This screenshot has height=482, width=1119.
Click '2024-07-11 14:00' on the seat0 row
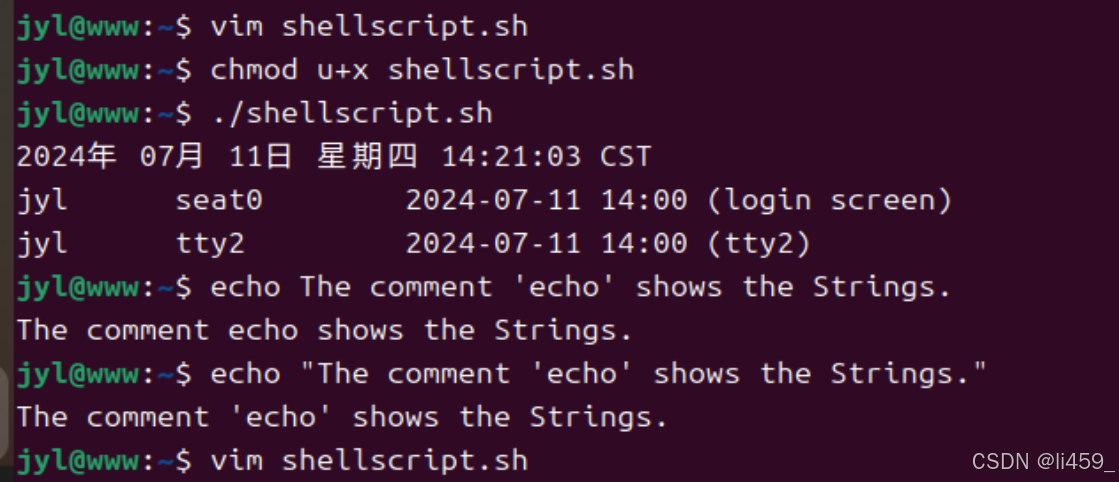point(547,201)
